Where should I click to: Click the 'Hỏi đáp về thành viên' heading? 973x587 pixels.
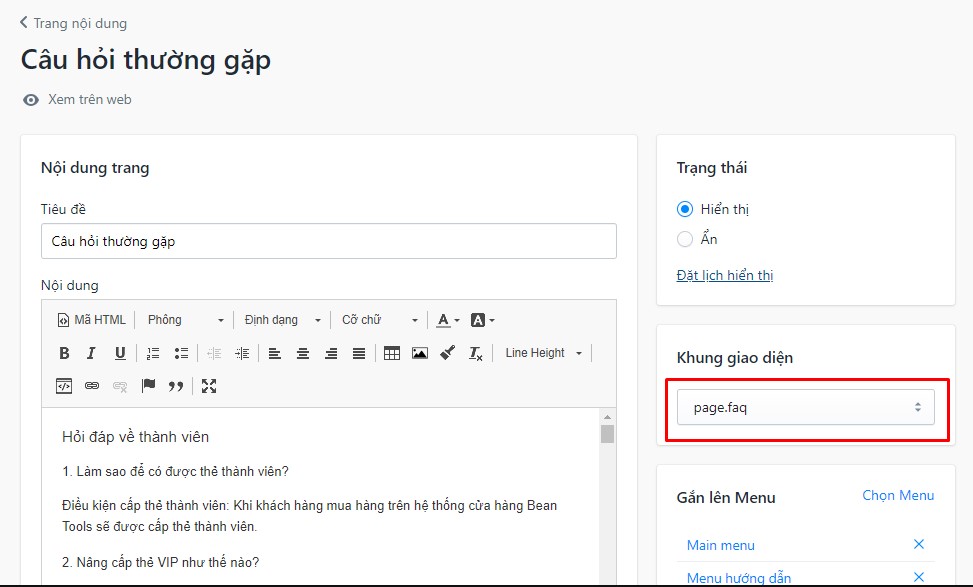click(135, 437)
